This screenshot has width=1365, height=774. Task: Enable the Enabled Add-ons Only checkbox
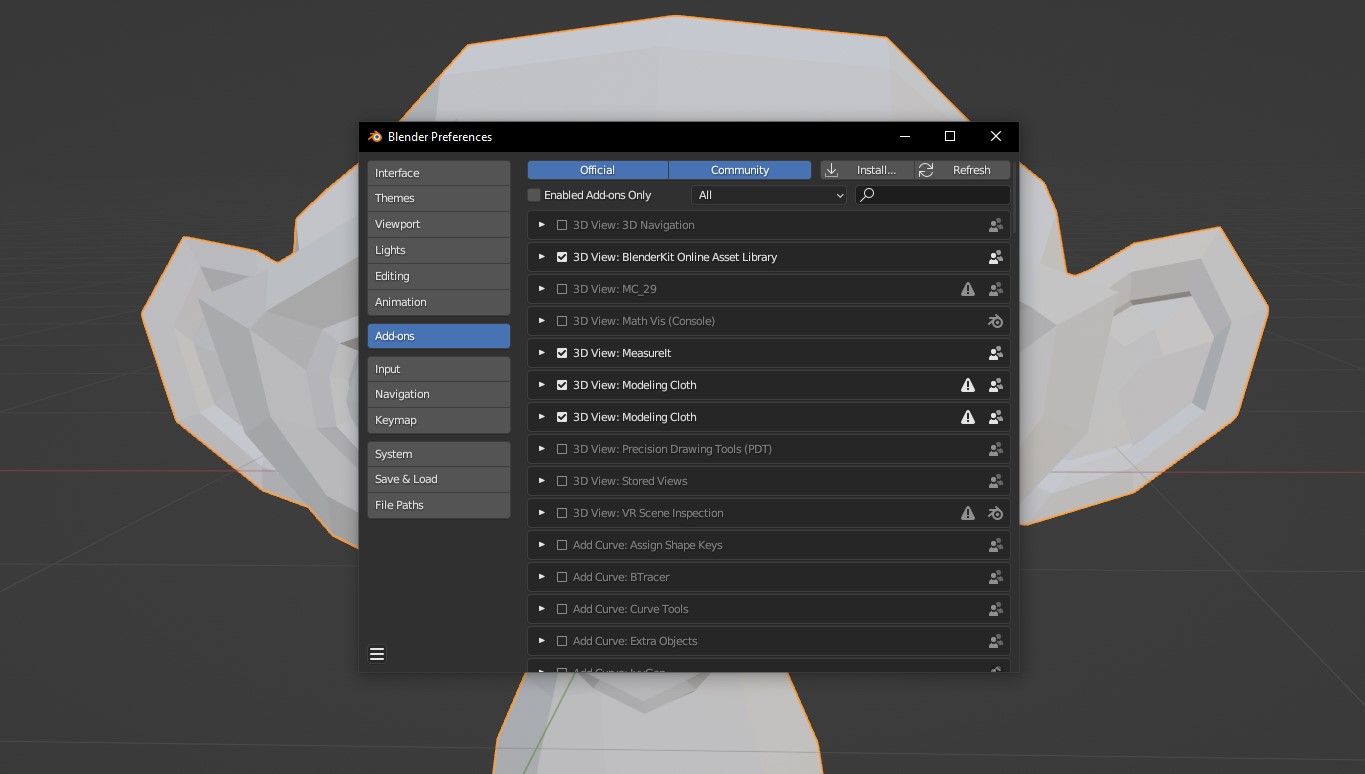534,194
